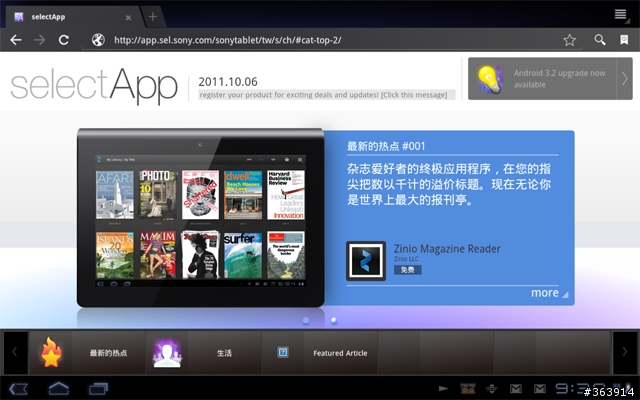Screen dimensions: 640x400
Task: Click the globe site icon in address bar
Action: tap(98, 40)
